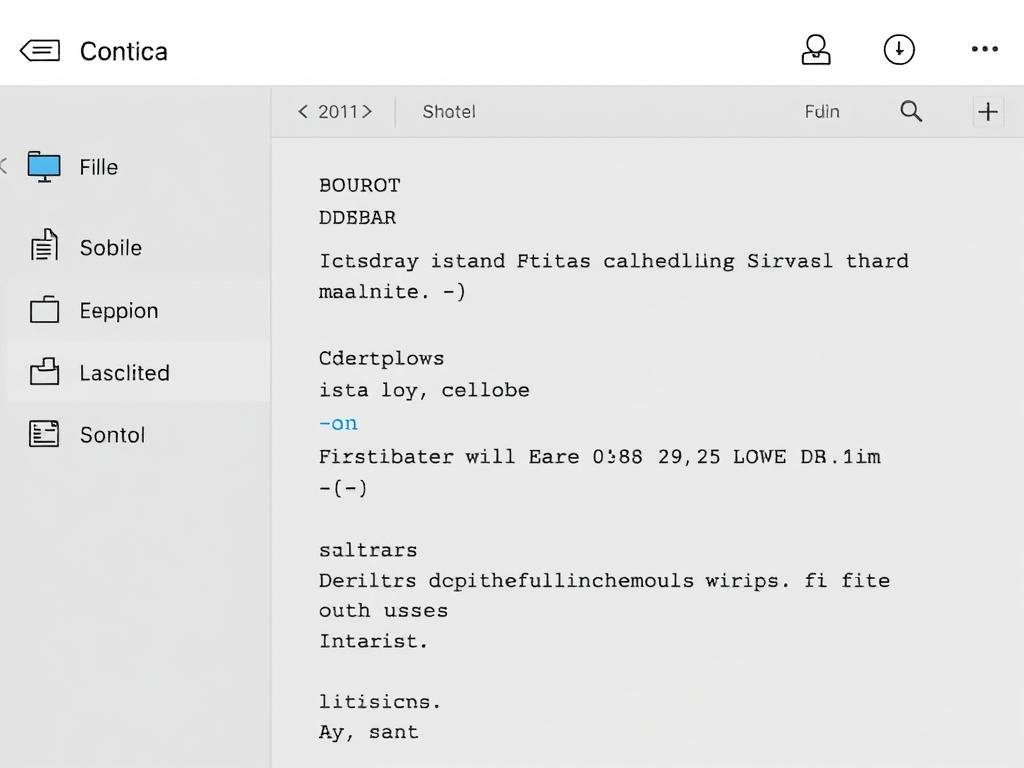Click the blue -on link
Image resolution: width=1024 pixels, height=768 pixels.
click(338, 423)
